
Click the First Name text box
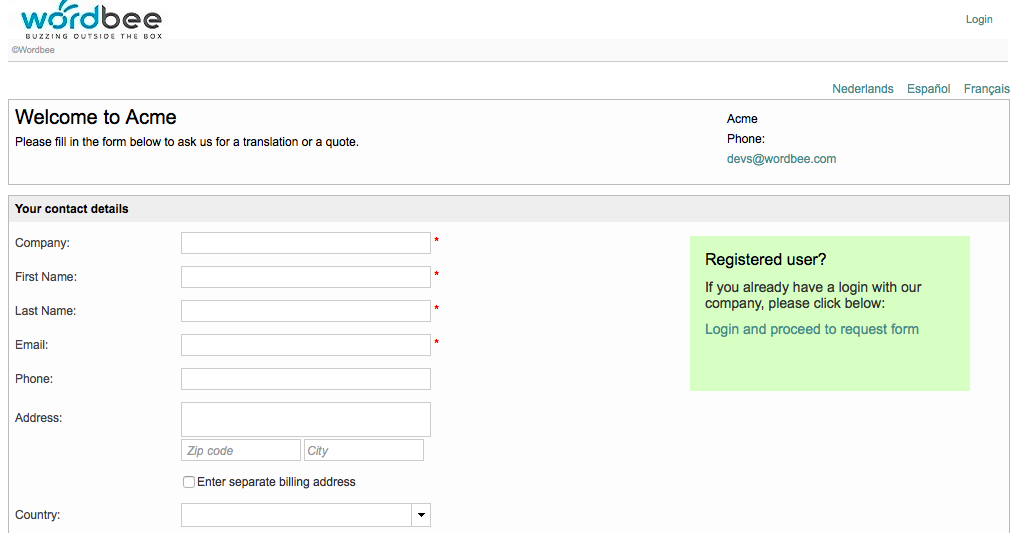(305, 277)
